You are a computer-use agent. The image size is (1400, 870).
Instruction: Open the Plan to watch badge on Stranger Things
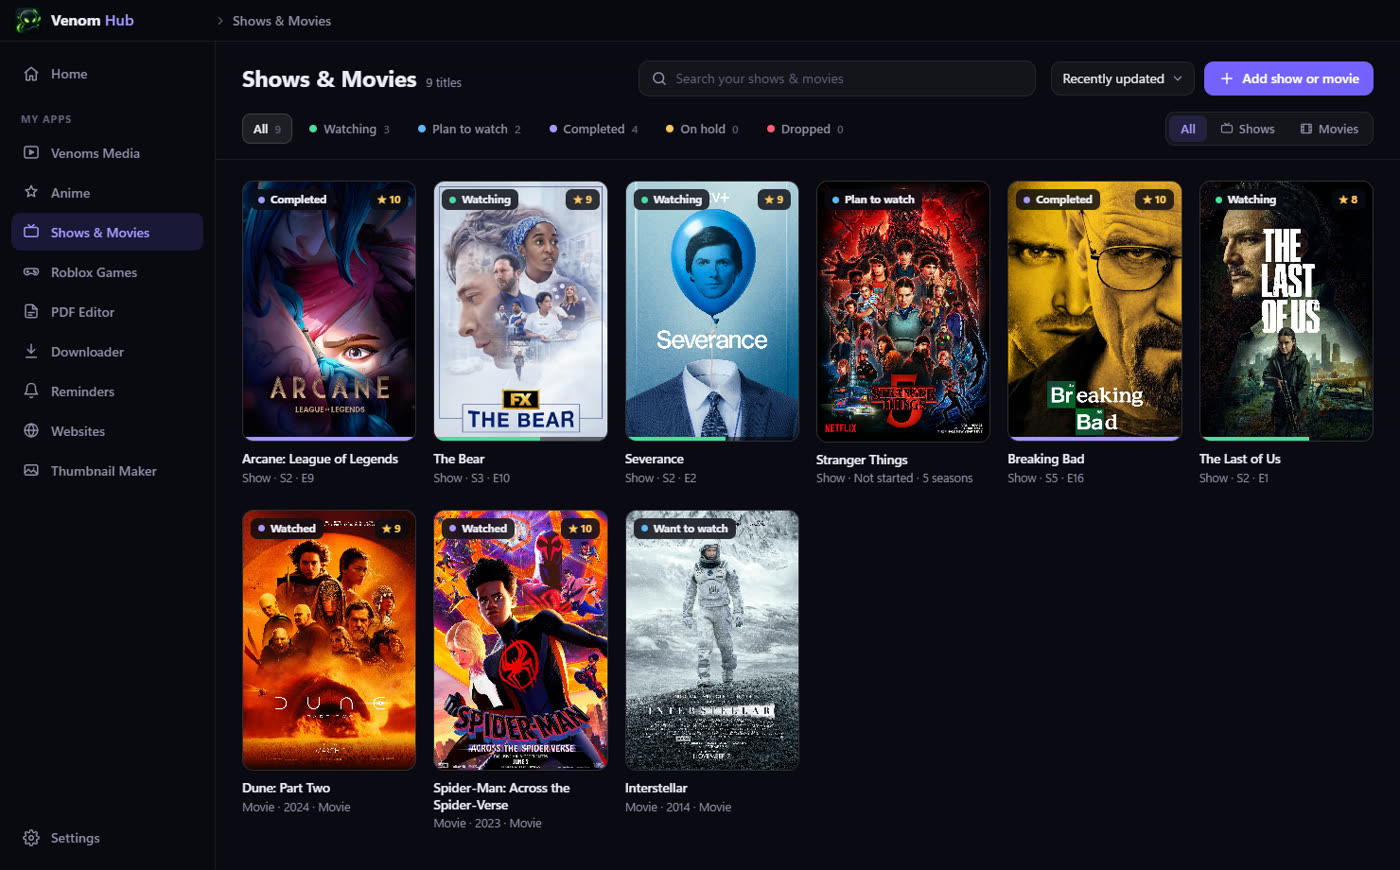point(873,200)
